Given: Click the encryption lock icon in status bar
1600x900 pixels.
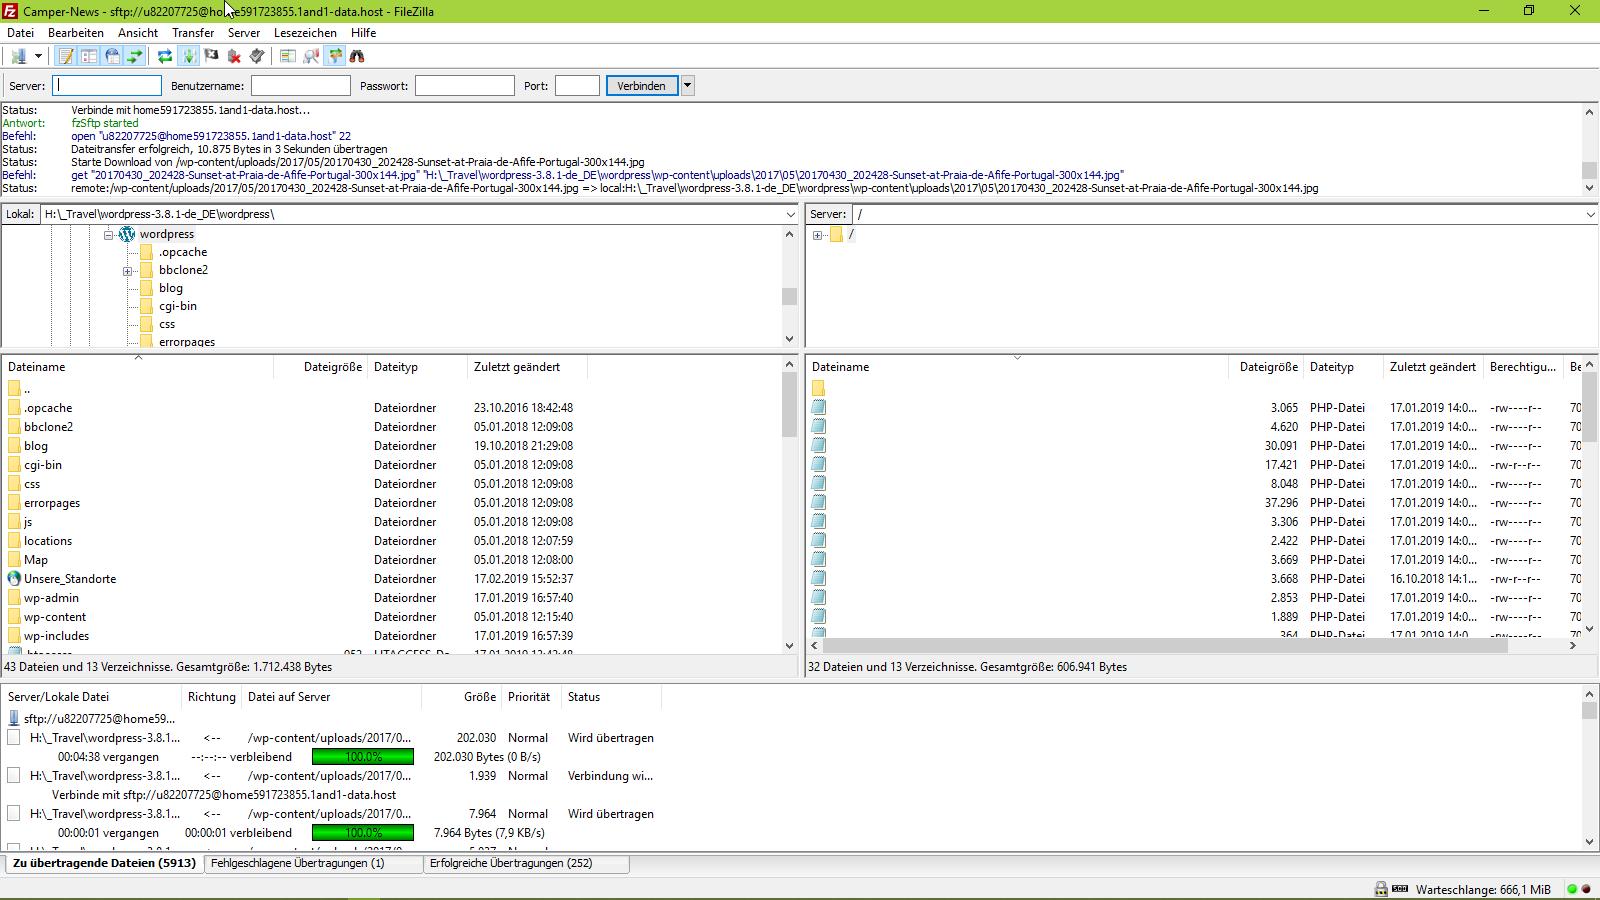Looking at the screenshot, I should click(1381, 889).
